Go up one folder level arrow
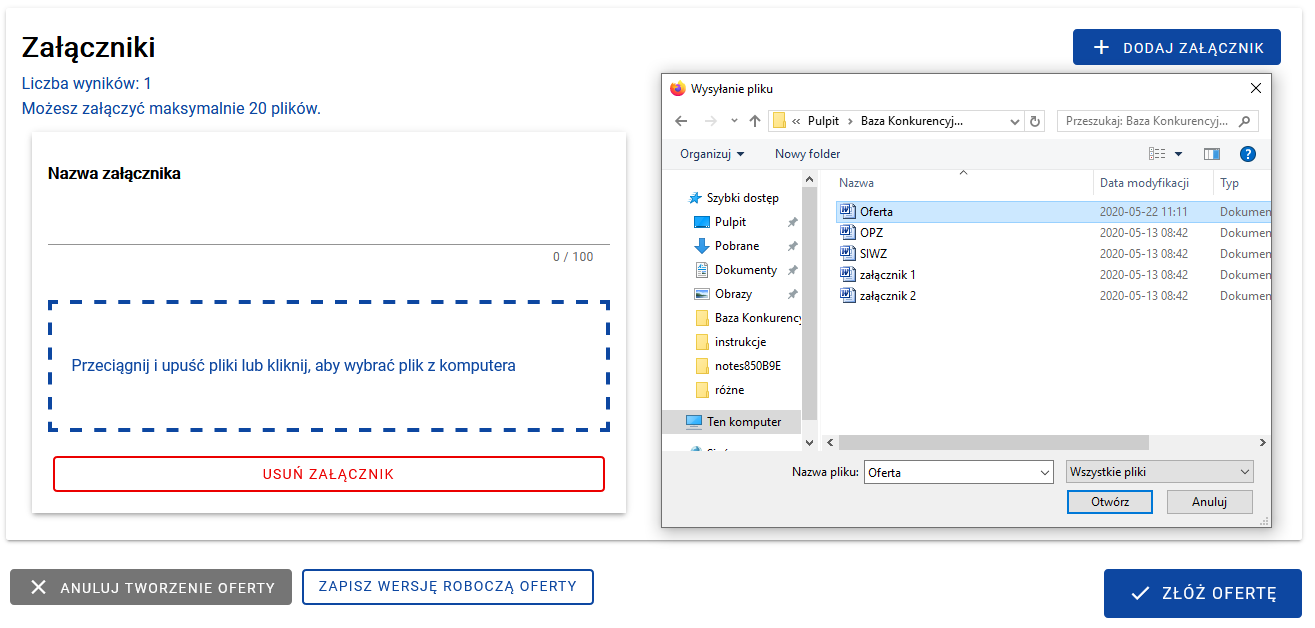 755,121
